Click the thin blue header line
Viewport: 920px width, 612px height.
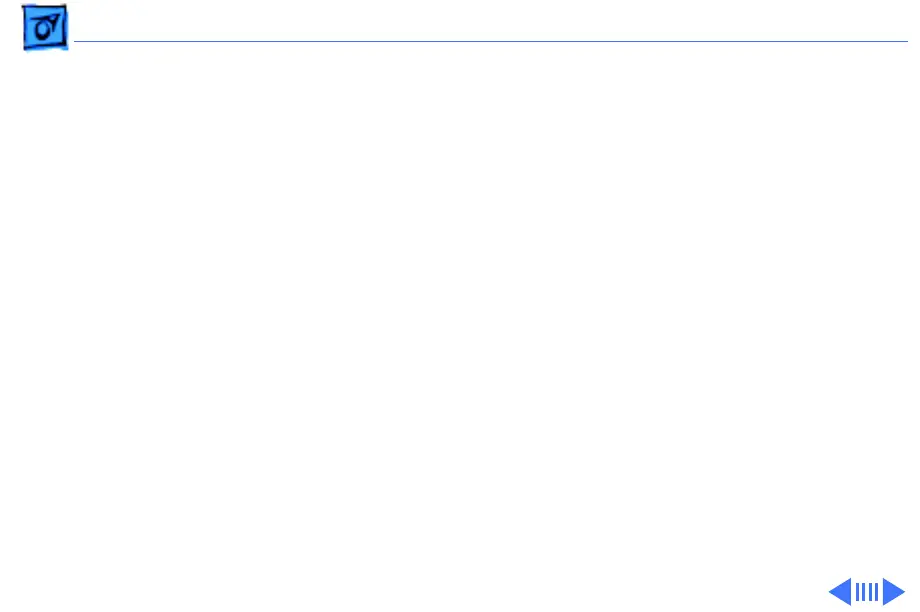491,42
